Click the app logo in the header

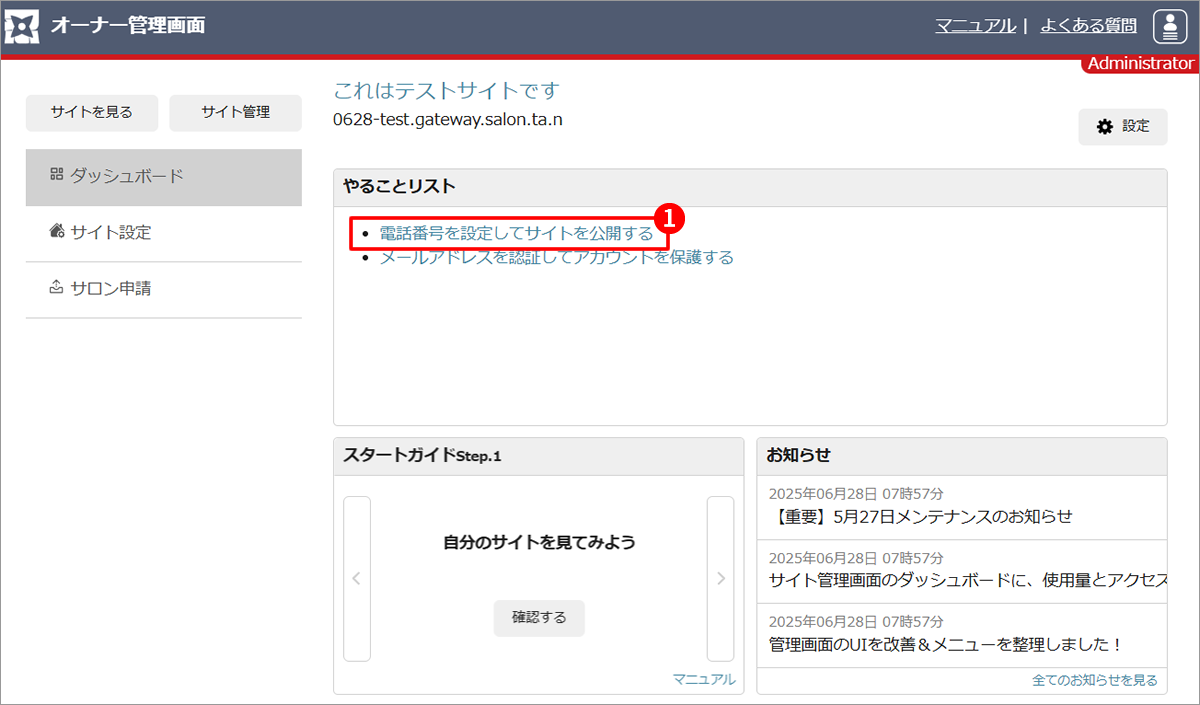point(23,26)
